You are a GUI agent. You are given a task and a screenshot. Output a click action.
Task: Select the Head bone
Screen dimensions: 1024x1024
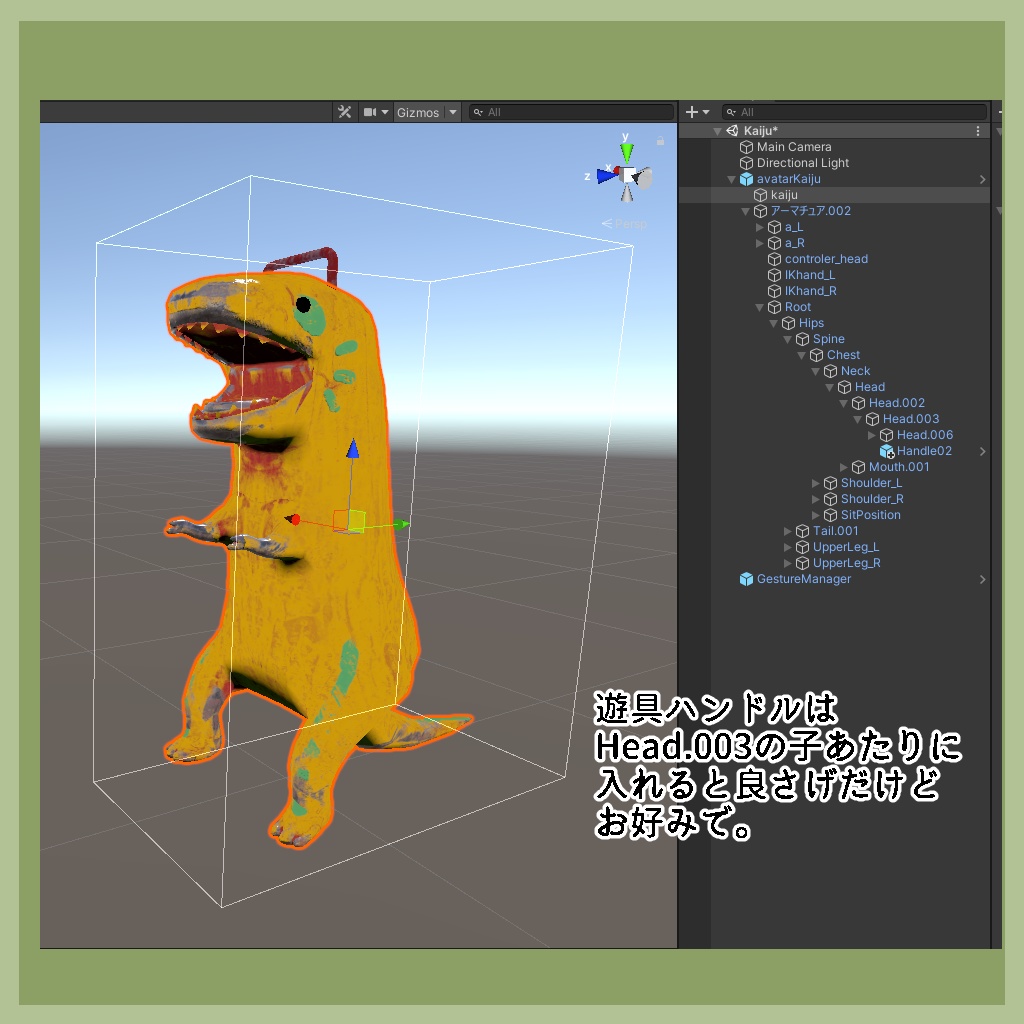click(870, 387)
